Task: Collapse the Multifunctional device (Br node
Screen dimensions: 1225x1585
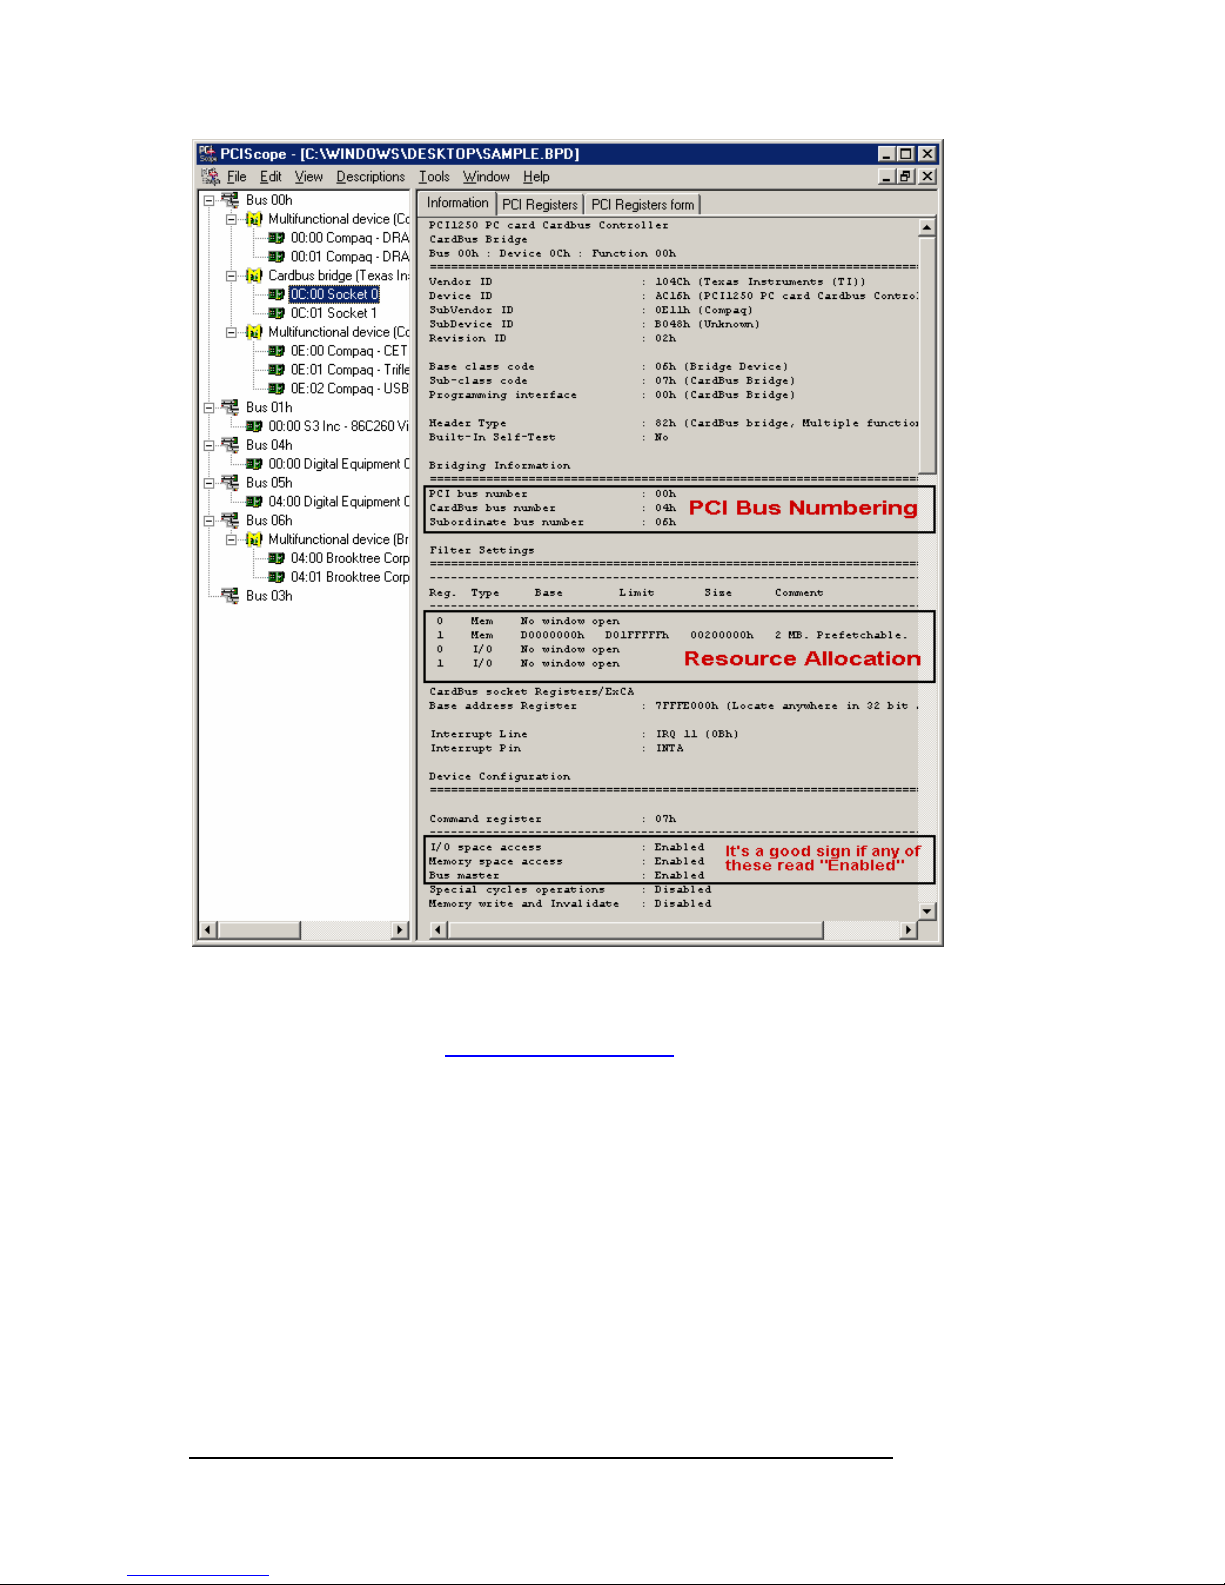Action: (231, 540)
